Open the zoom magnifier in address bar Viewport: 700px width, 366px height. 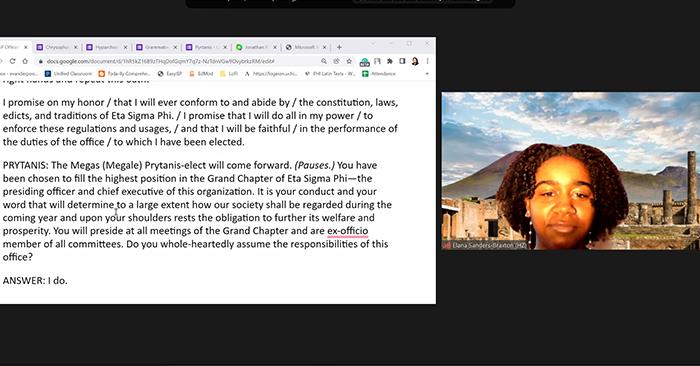[x=324, y=61]
